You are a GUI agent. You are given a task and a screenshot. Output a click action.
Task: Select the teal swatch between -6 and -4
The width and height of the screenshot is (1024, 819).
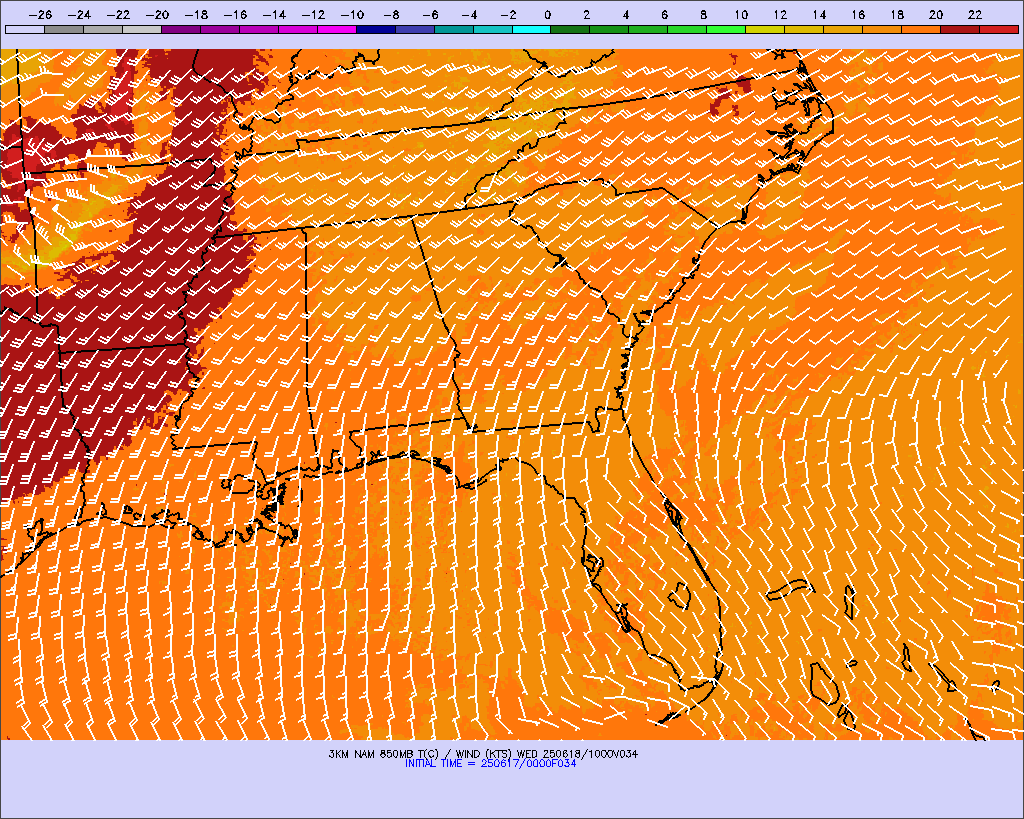tap(453, 29)
